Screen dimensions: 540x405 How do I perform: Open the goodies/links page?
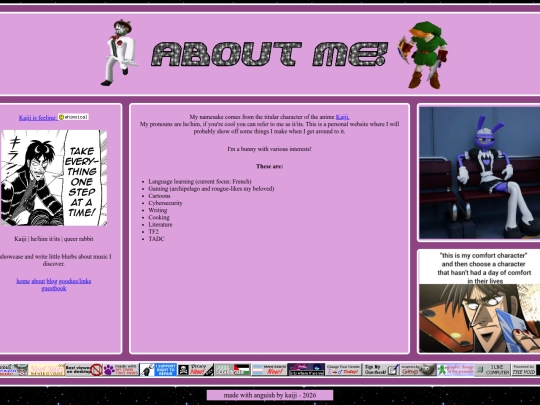point(75,281)
